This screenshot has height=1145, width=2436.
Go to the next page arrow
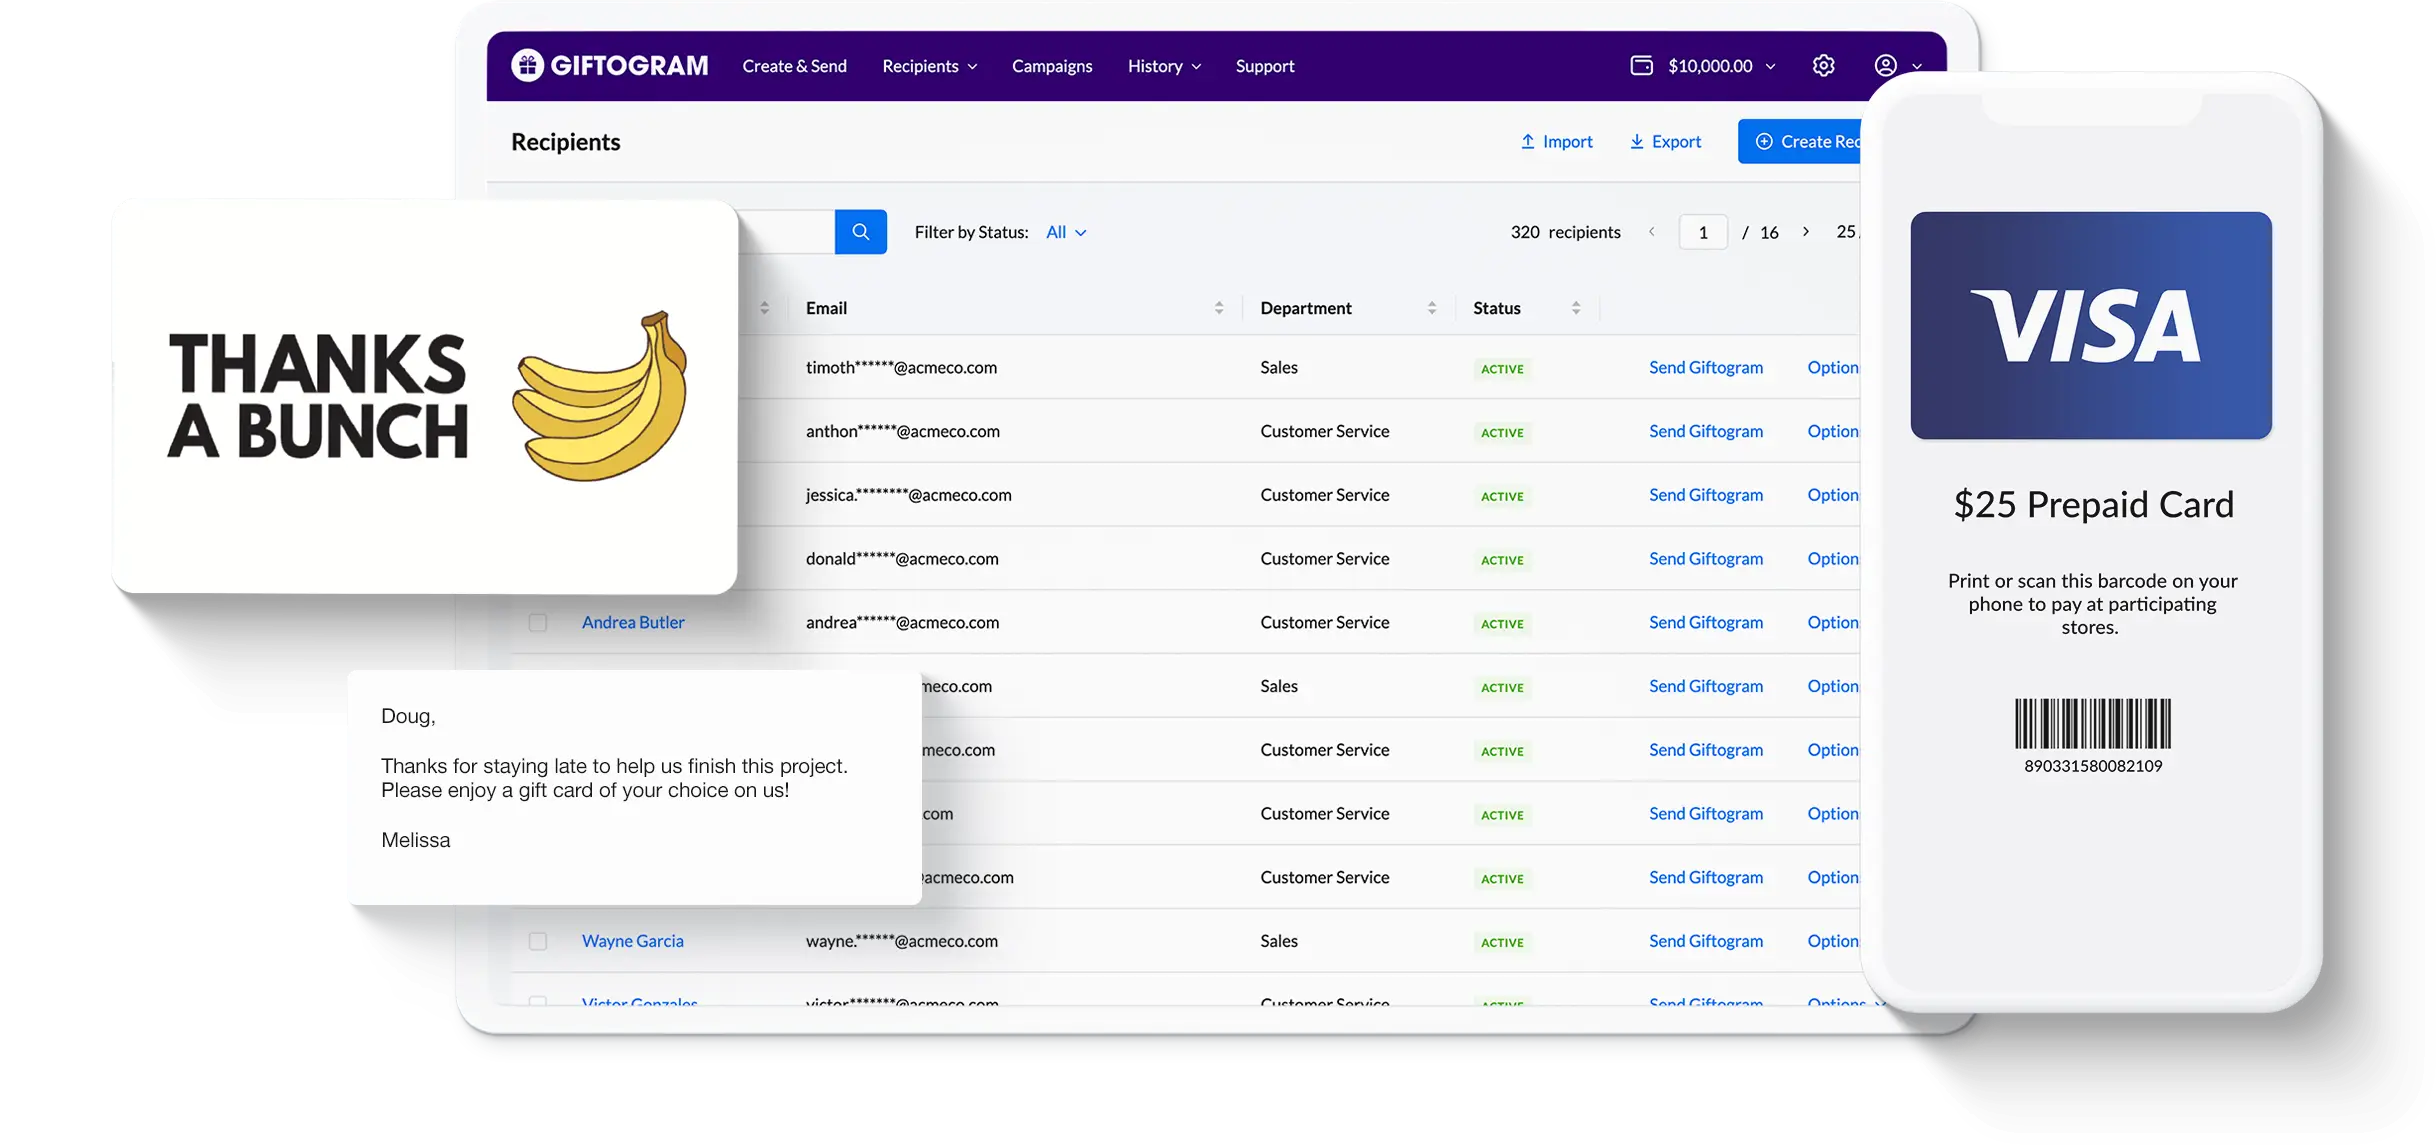[x=1805, y=232]
